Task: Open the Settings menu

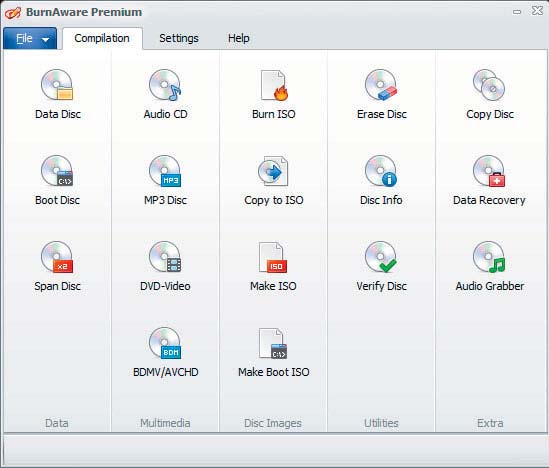Action: [179, 38]
